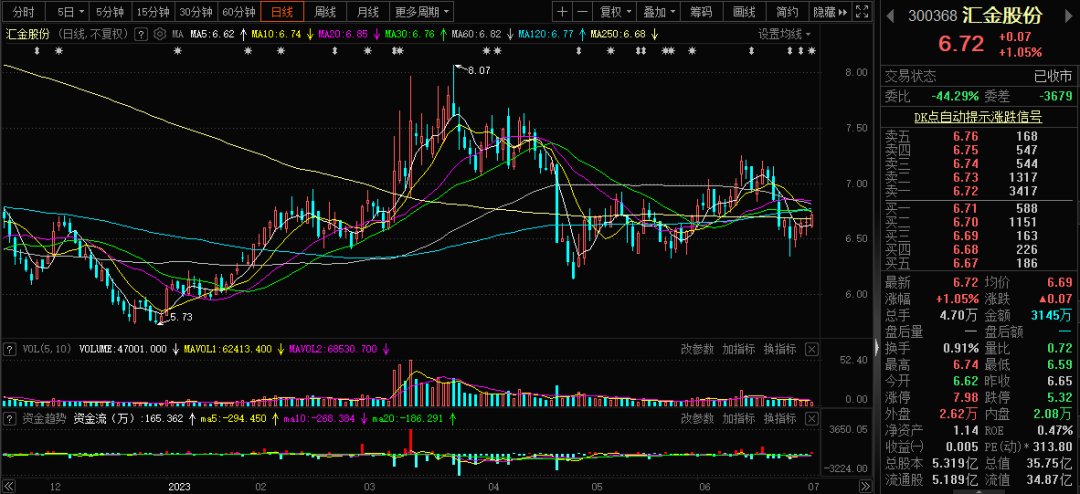Image resolution: width=1080 pixels, height=494 pixels.
Task: Click 换指标 in VOL panel
Action: coord(780,349)
